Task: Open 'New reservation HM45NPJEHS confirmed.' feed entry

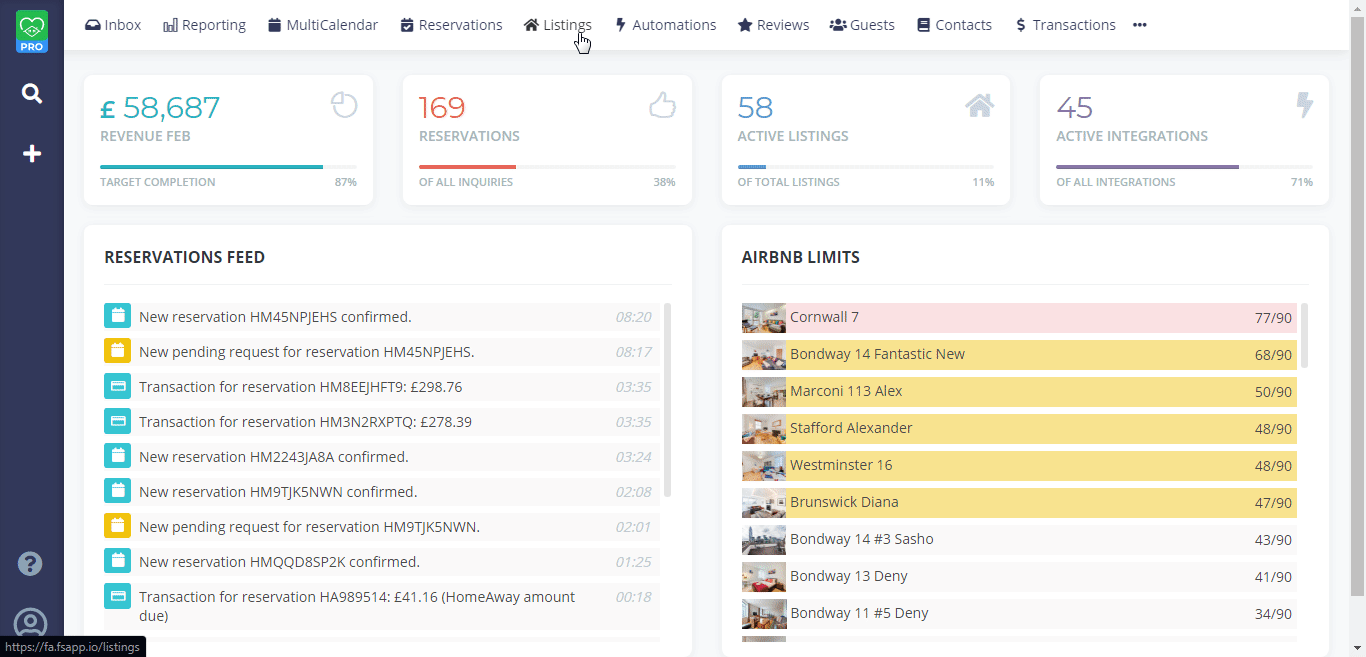Action: click(x=275, y=317)
